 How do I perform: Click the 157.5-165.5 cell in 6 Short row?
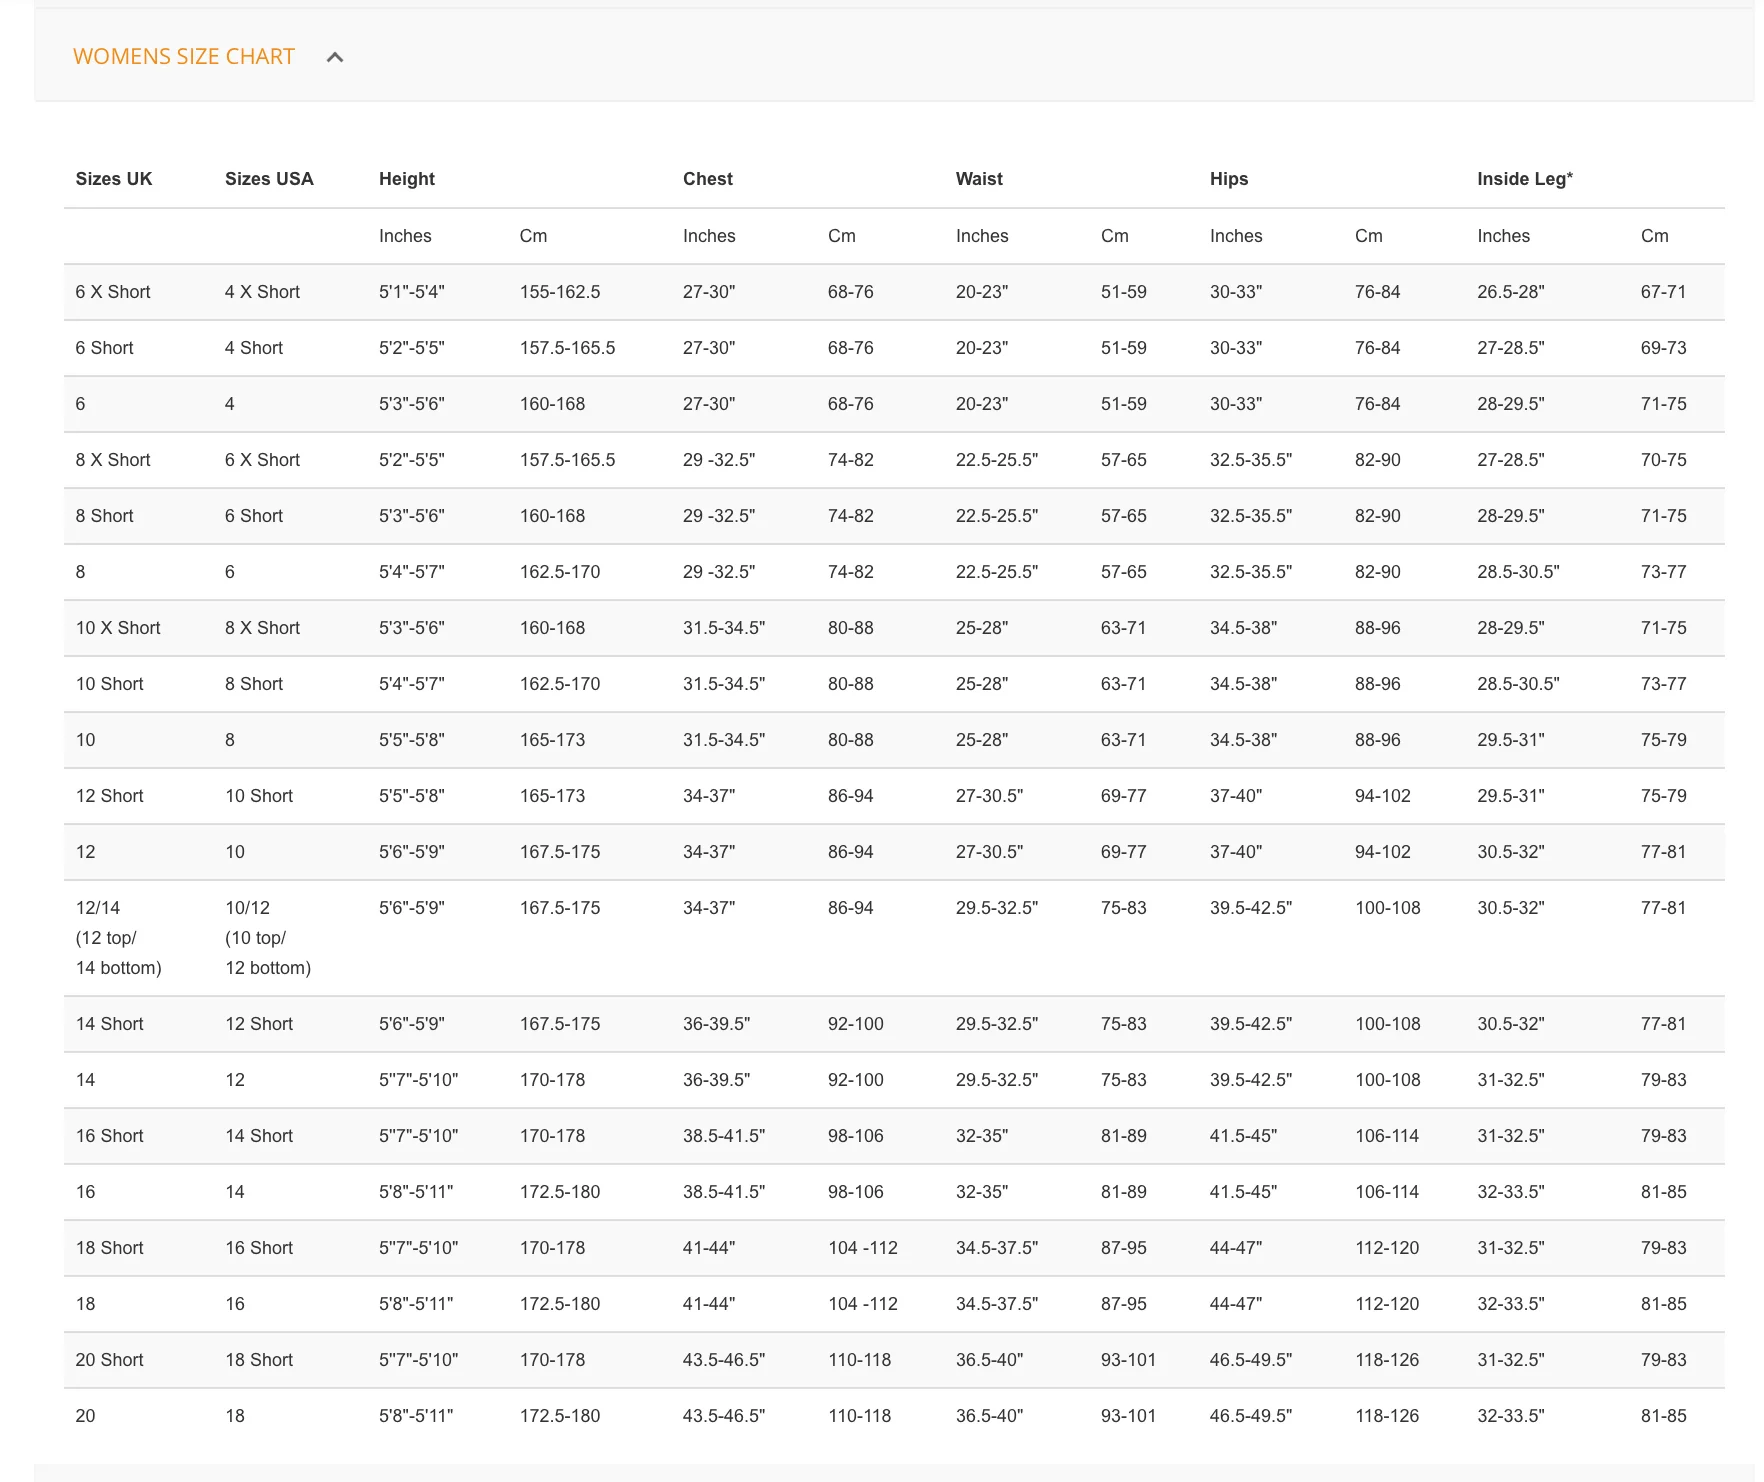click(x=567, y=348)
